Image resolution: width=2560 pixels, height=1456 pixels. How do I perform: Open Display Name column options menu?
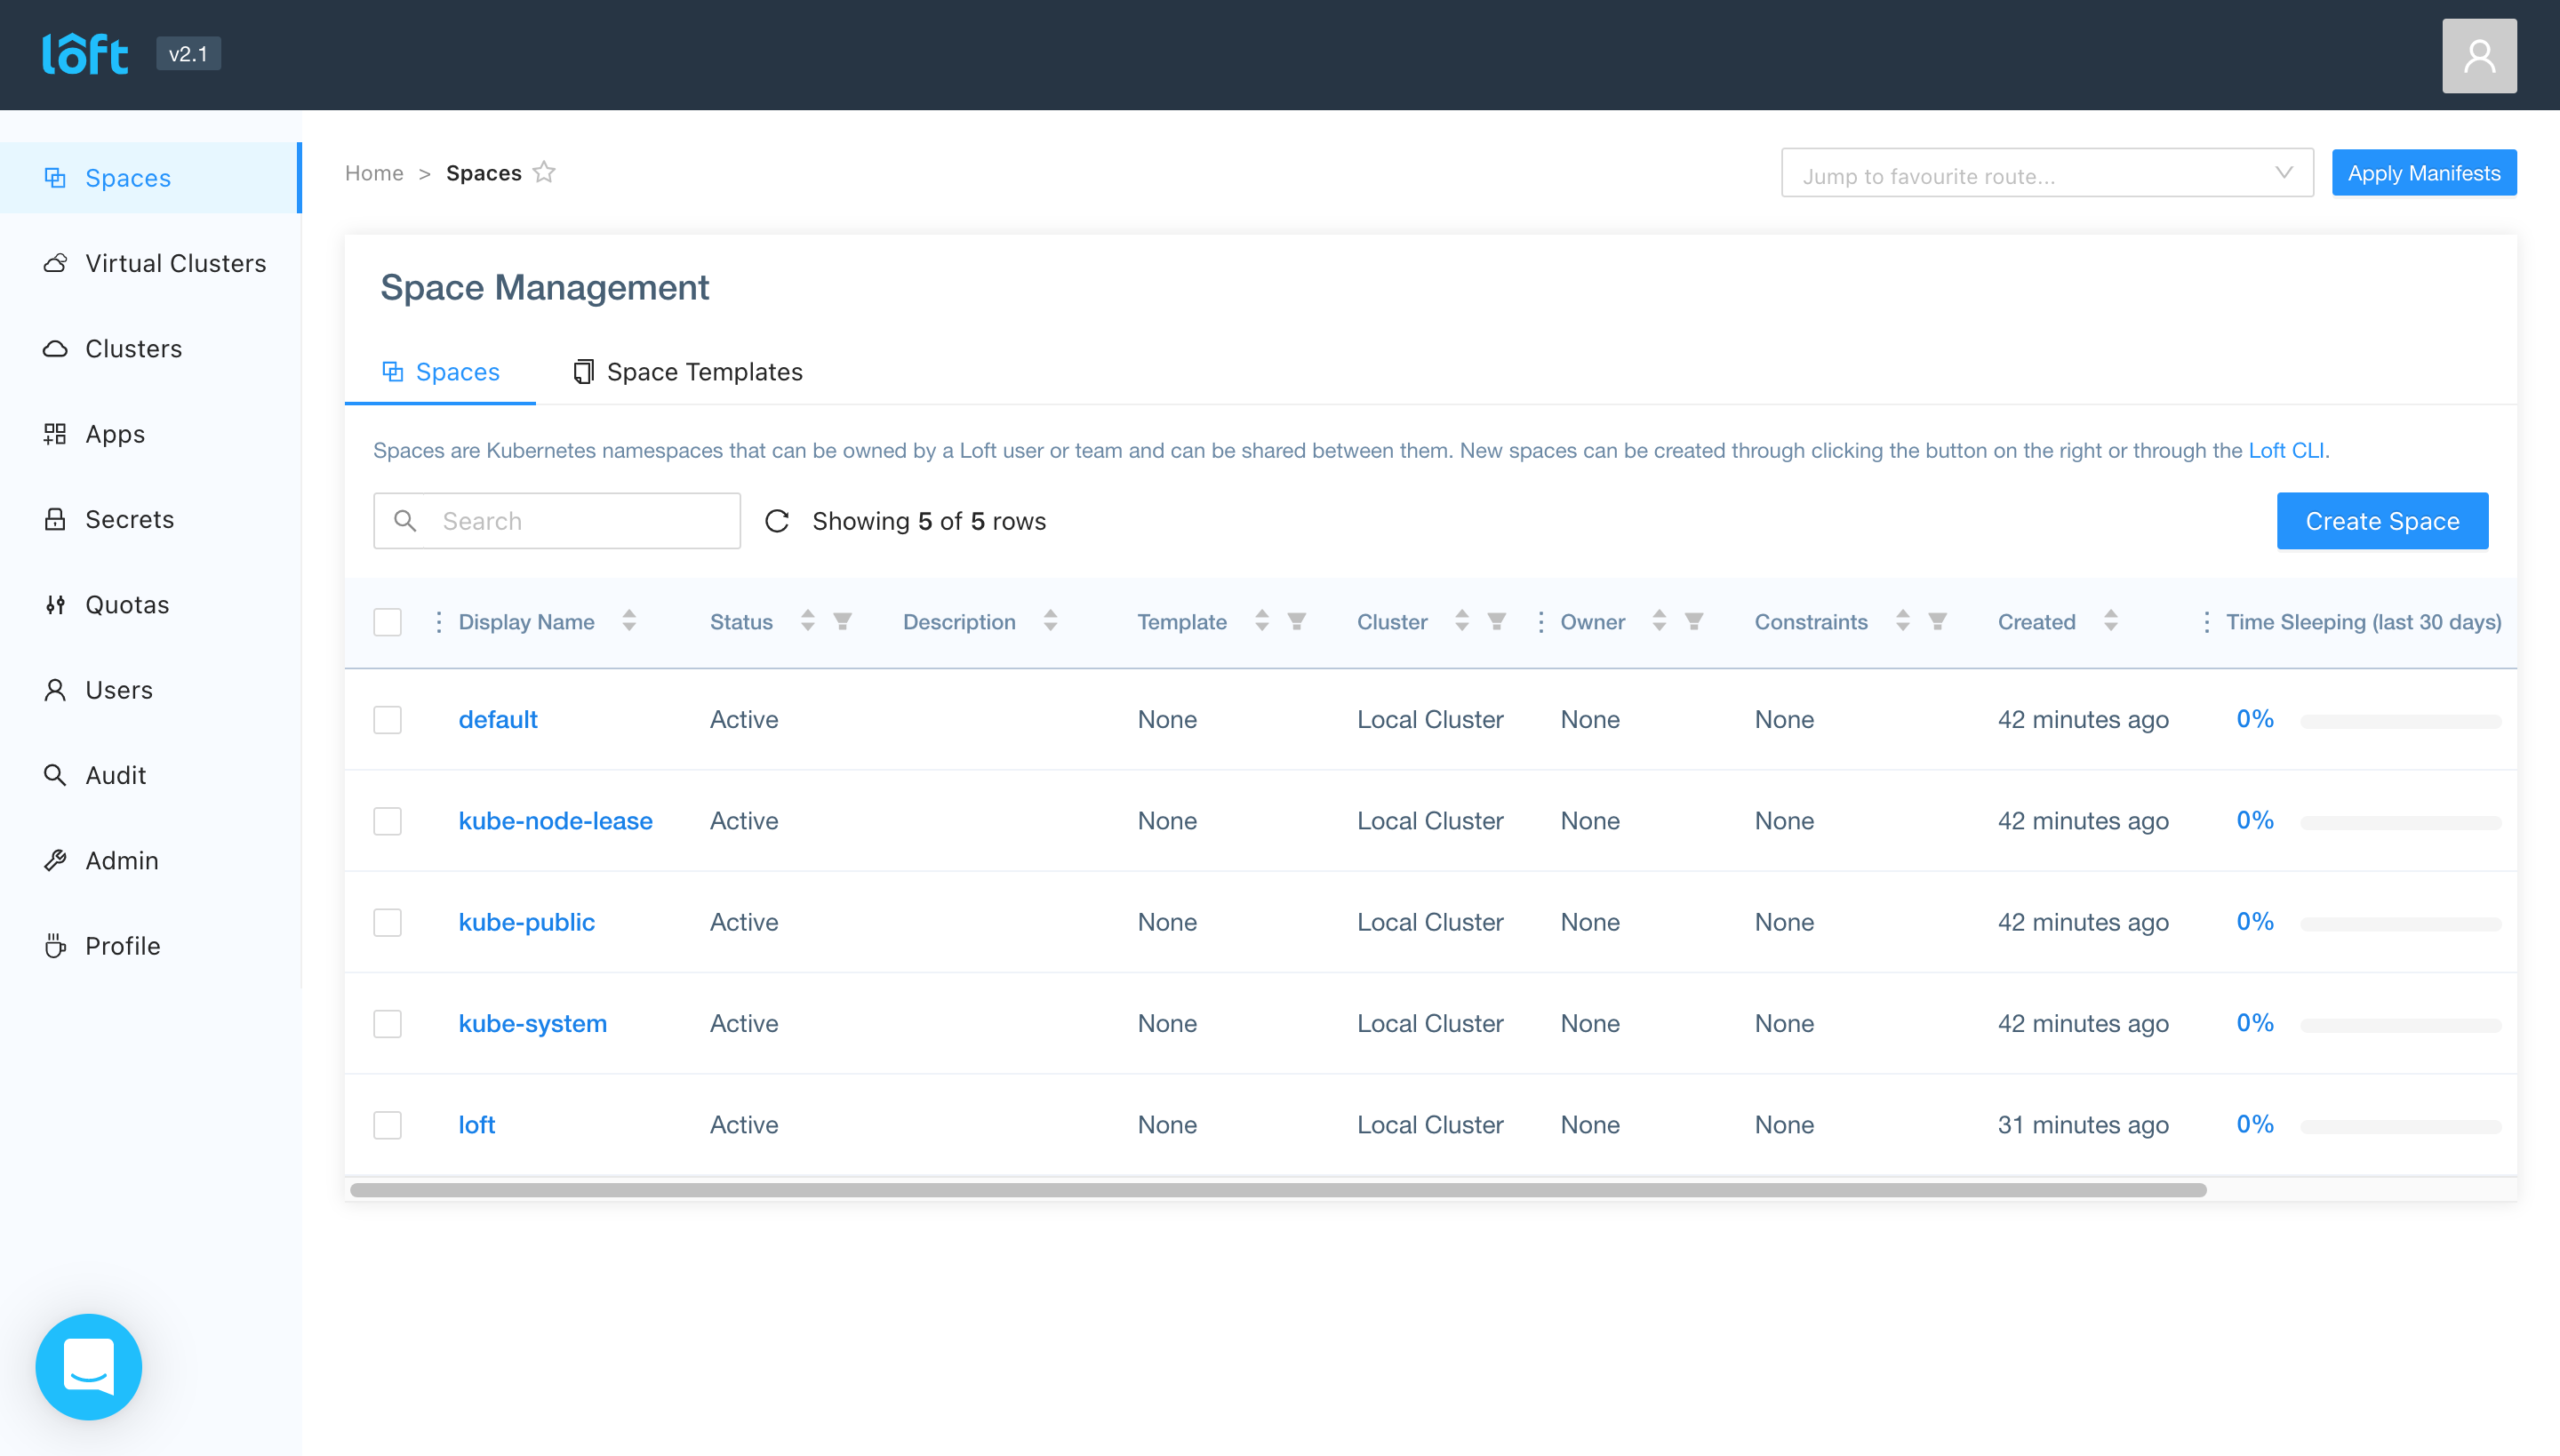[438, 622]
